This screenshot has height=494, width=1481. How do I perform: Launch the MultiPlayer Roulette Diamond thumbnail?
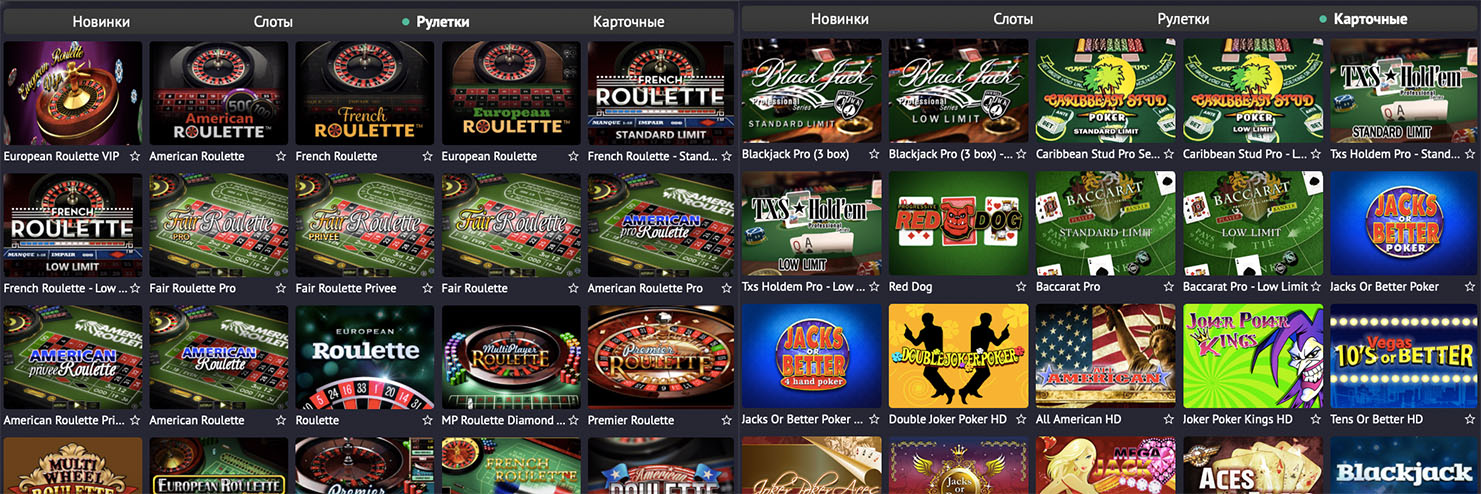[x=511, y=357]
